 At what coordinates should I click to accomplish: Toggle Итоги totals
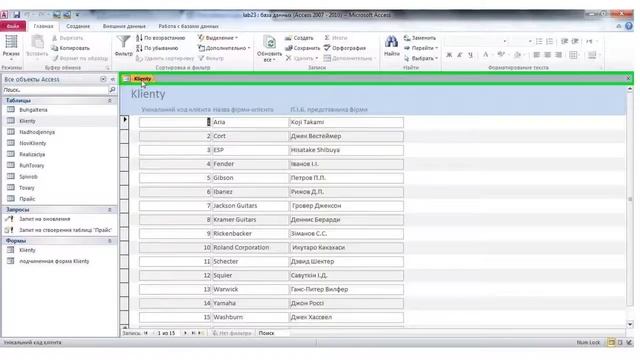pyautogui.click(x=336, y=38)
